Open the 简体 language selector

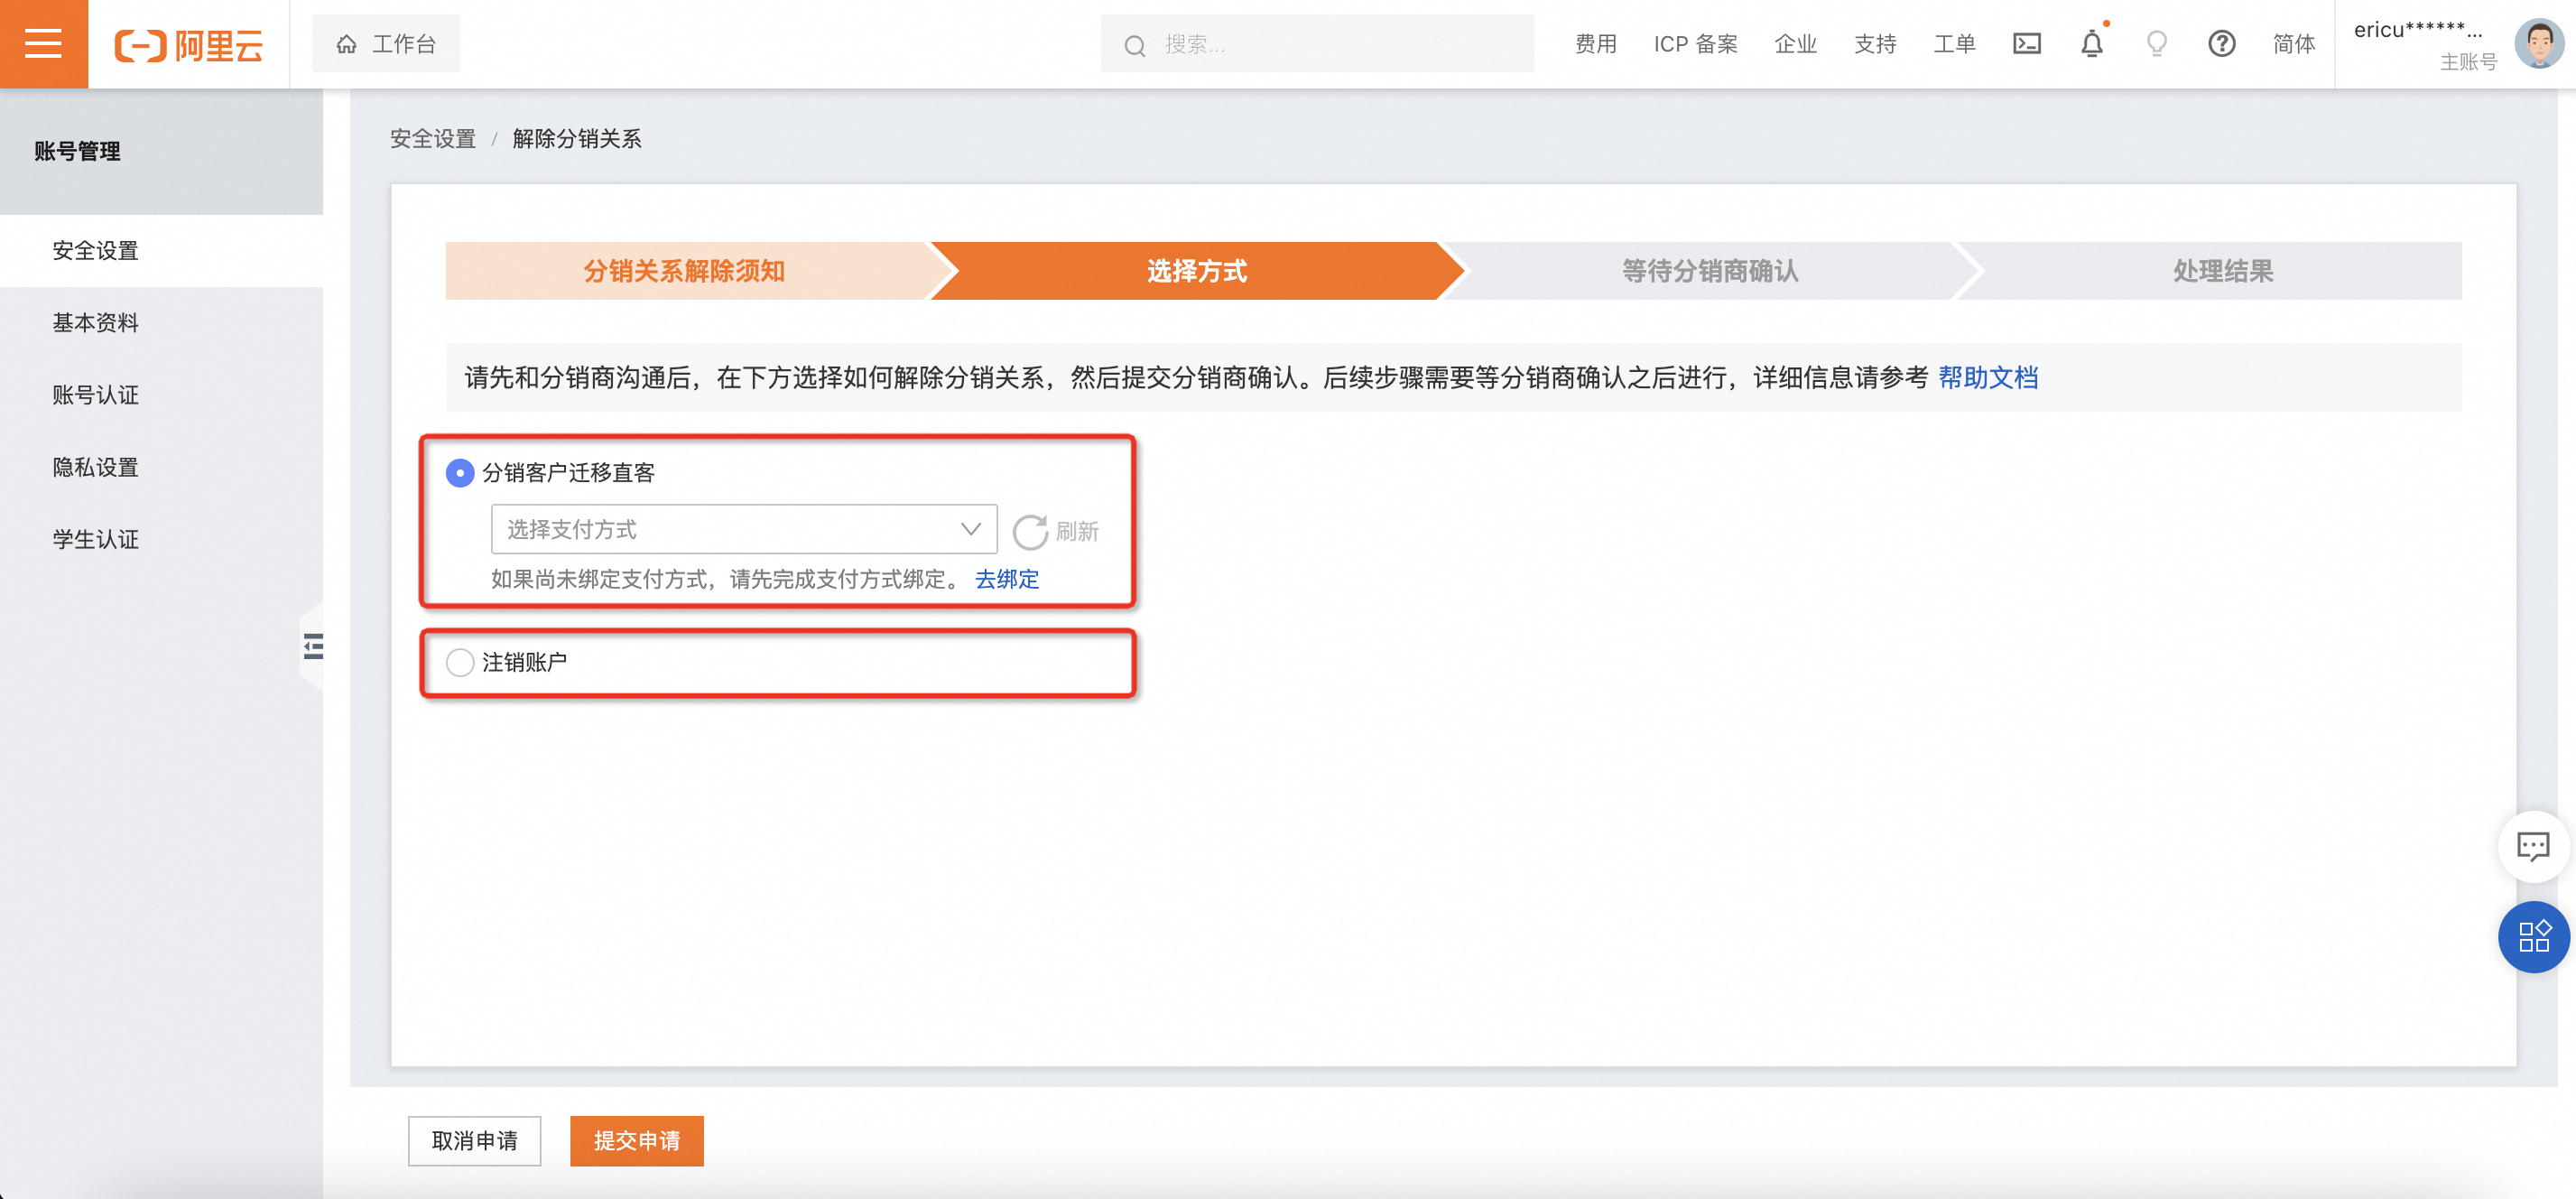click(2293, 44)
